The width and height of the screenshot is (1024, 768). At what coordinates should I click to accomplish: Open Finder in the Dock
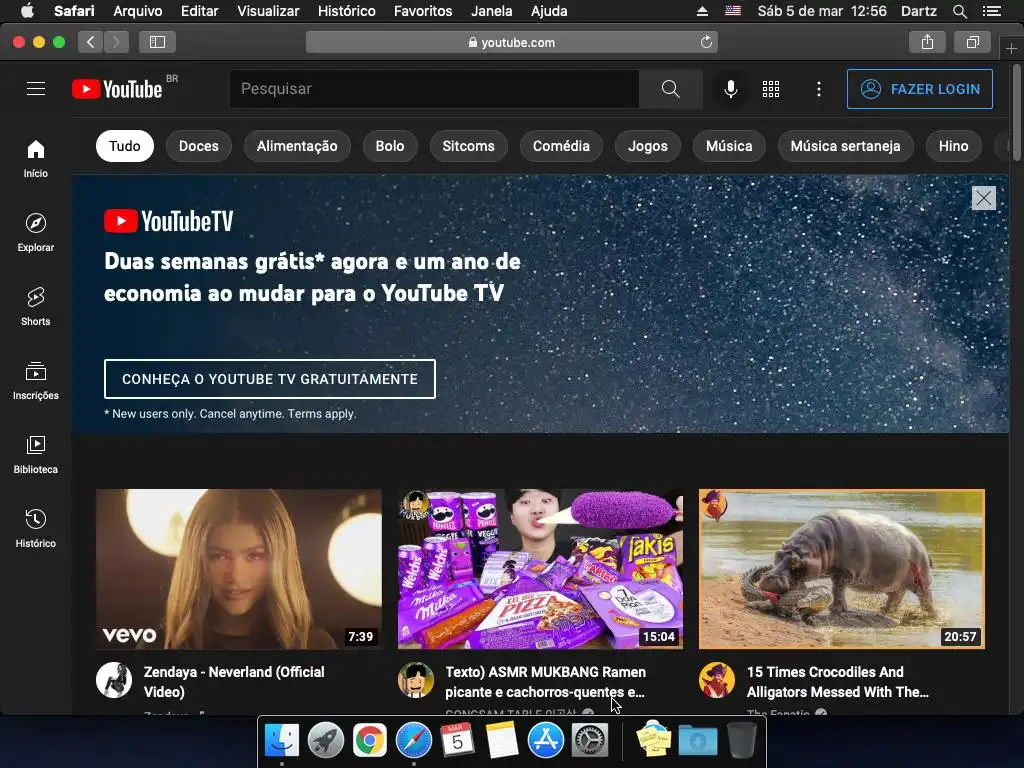pos(282,741)
